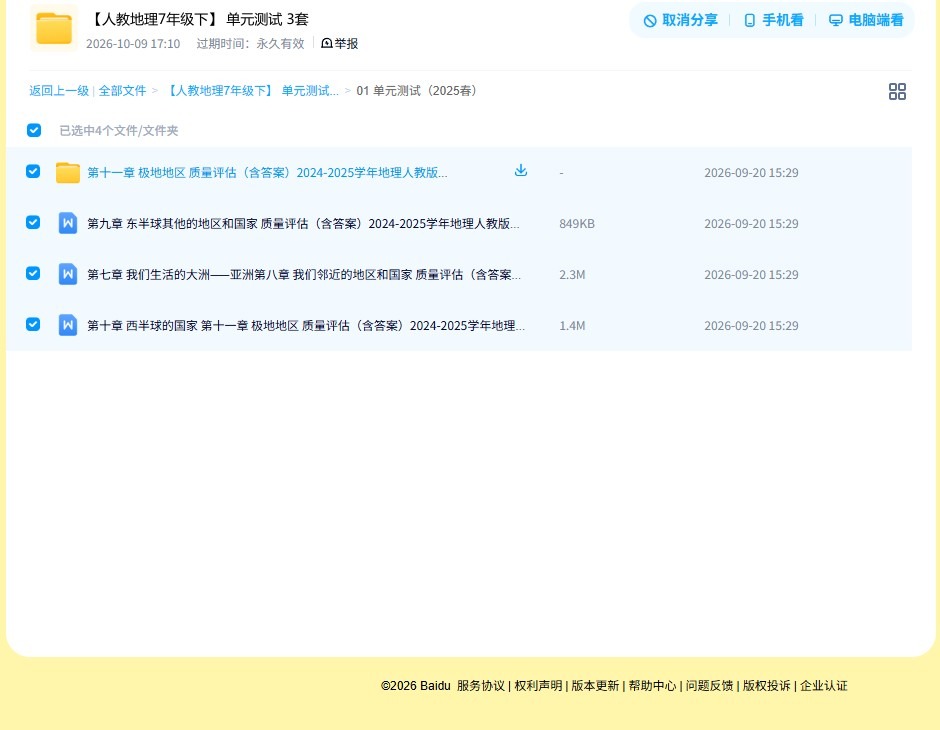Uncheck the 第十一章 极地地区 folder checkbox
The width and height of the screenshot is (940, 730).
(33, 171)
